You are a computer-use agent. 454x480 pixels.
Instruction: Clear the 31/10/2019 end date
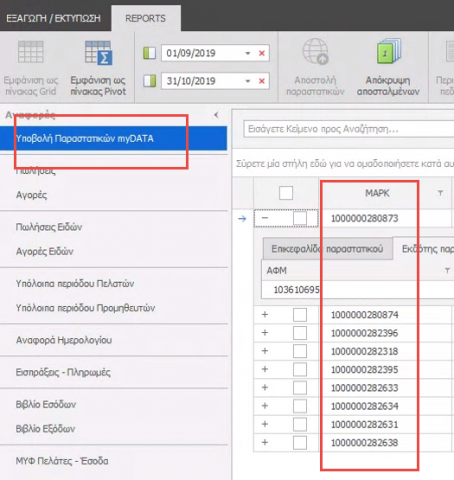click(x=262, y=81)
